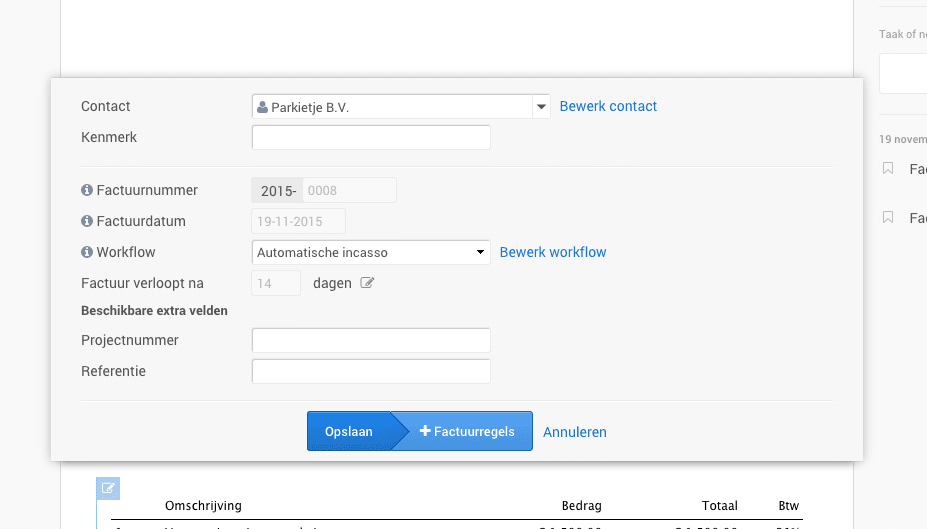927x529 pixels.
Task: Focus the Kenmerk text field
Action: coord(371,137)
